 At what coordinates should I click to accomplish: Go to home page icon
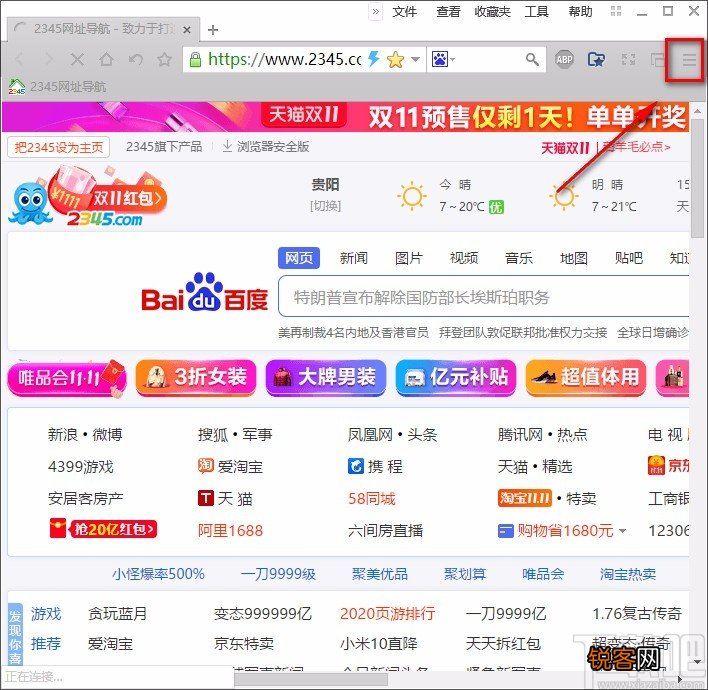click(x=107, y=59)
